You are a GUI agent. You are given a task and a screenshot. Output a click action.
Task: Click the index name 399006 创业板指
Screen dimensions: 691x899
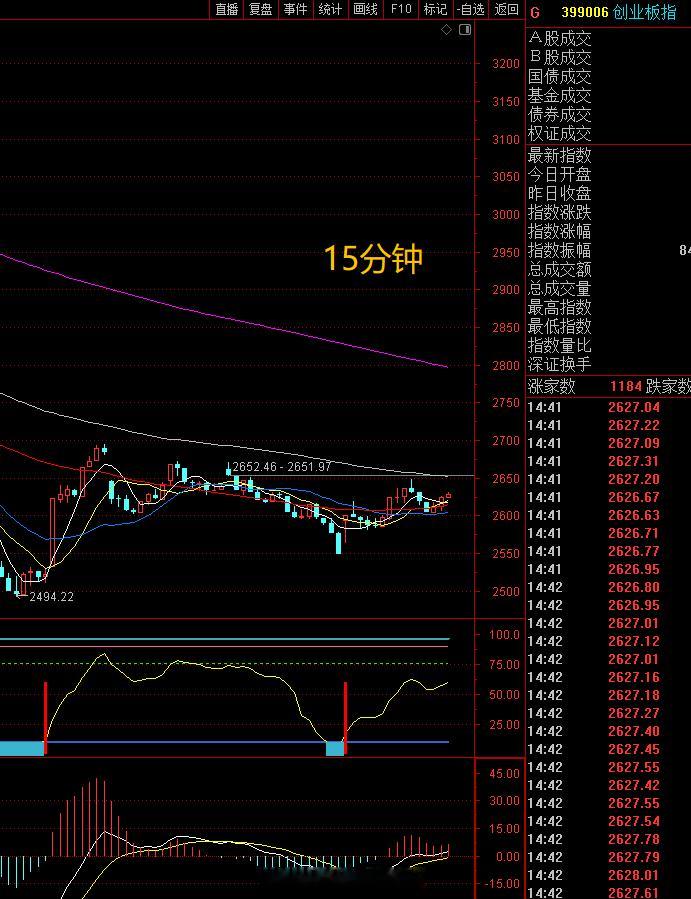tap(619, 12)
